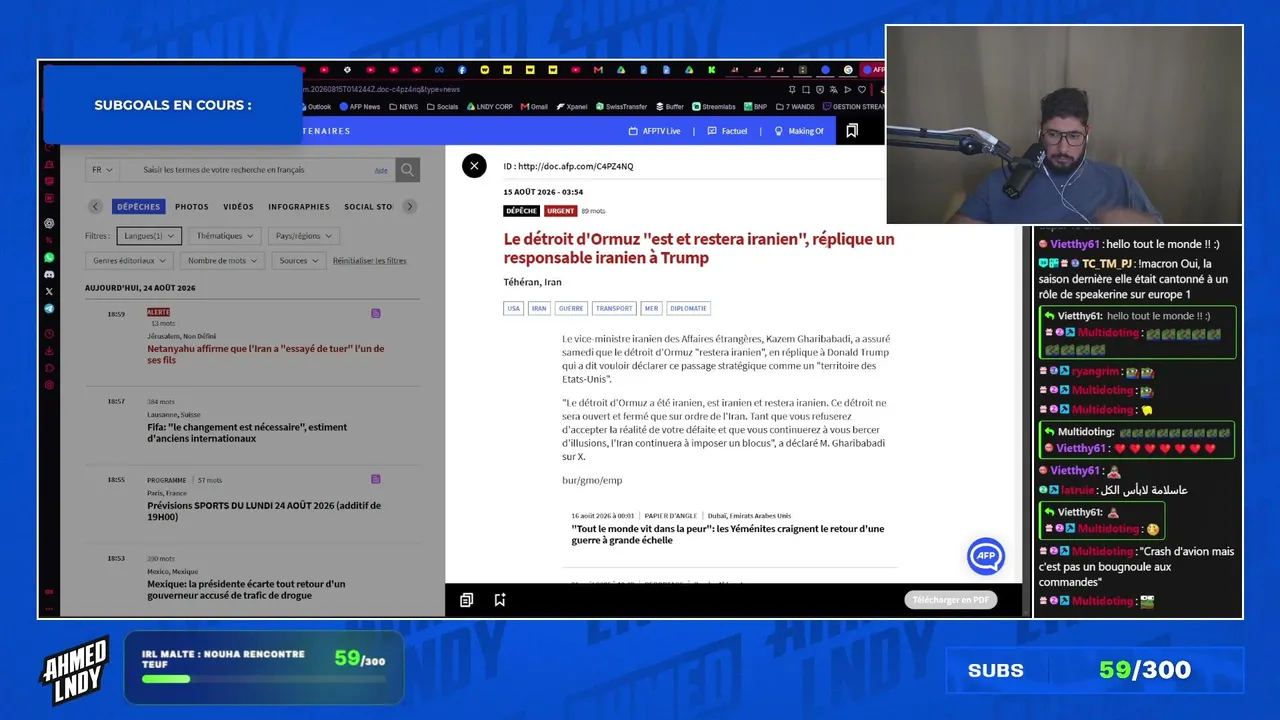
Task: Open the Socials bookmarks folder
Action: point(443,107)
